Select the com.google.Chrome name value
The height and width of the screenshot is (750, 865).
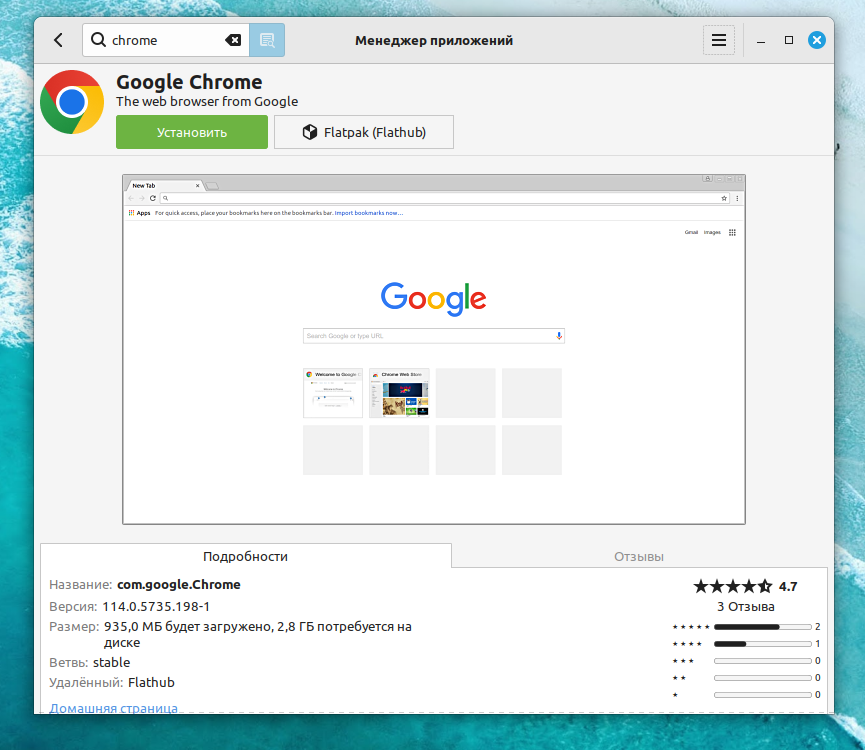(x=179, y=585)
